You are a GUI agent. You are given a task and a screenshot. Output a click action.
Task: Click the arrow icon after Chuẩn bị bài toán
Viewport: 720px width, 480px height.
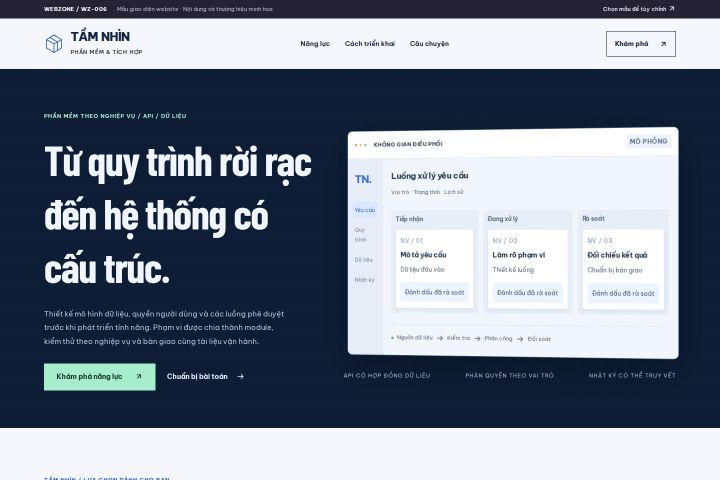[x=240, y=376]
